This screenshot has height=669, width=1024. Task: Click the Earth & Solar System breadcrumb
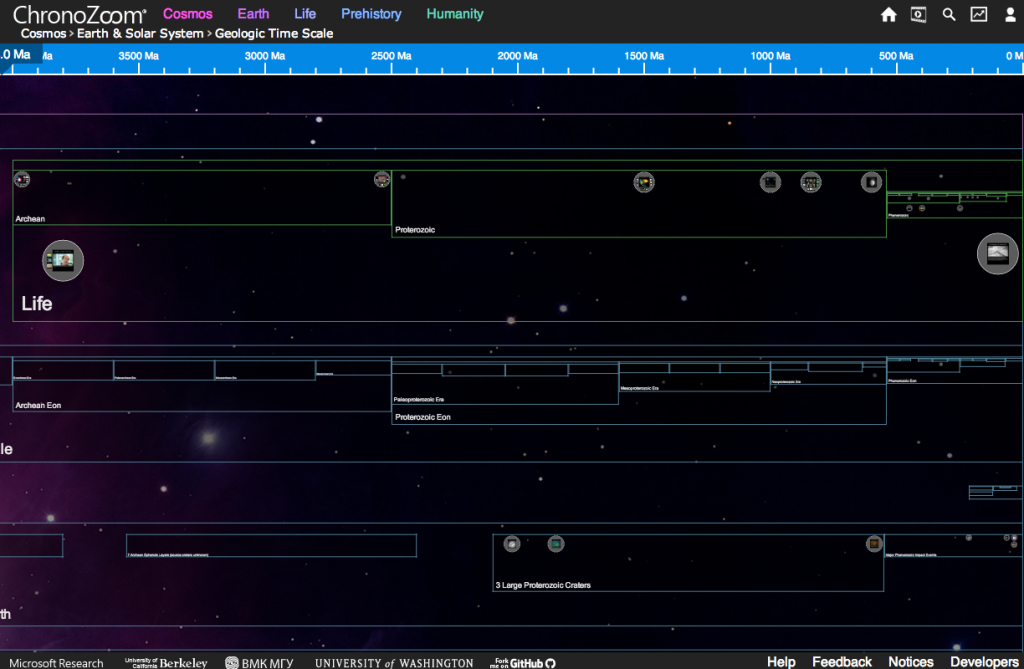click(140, 33)
